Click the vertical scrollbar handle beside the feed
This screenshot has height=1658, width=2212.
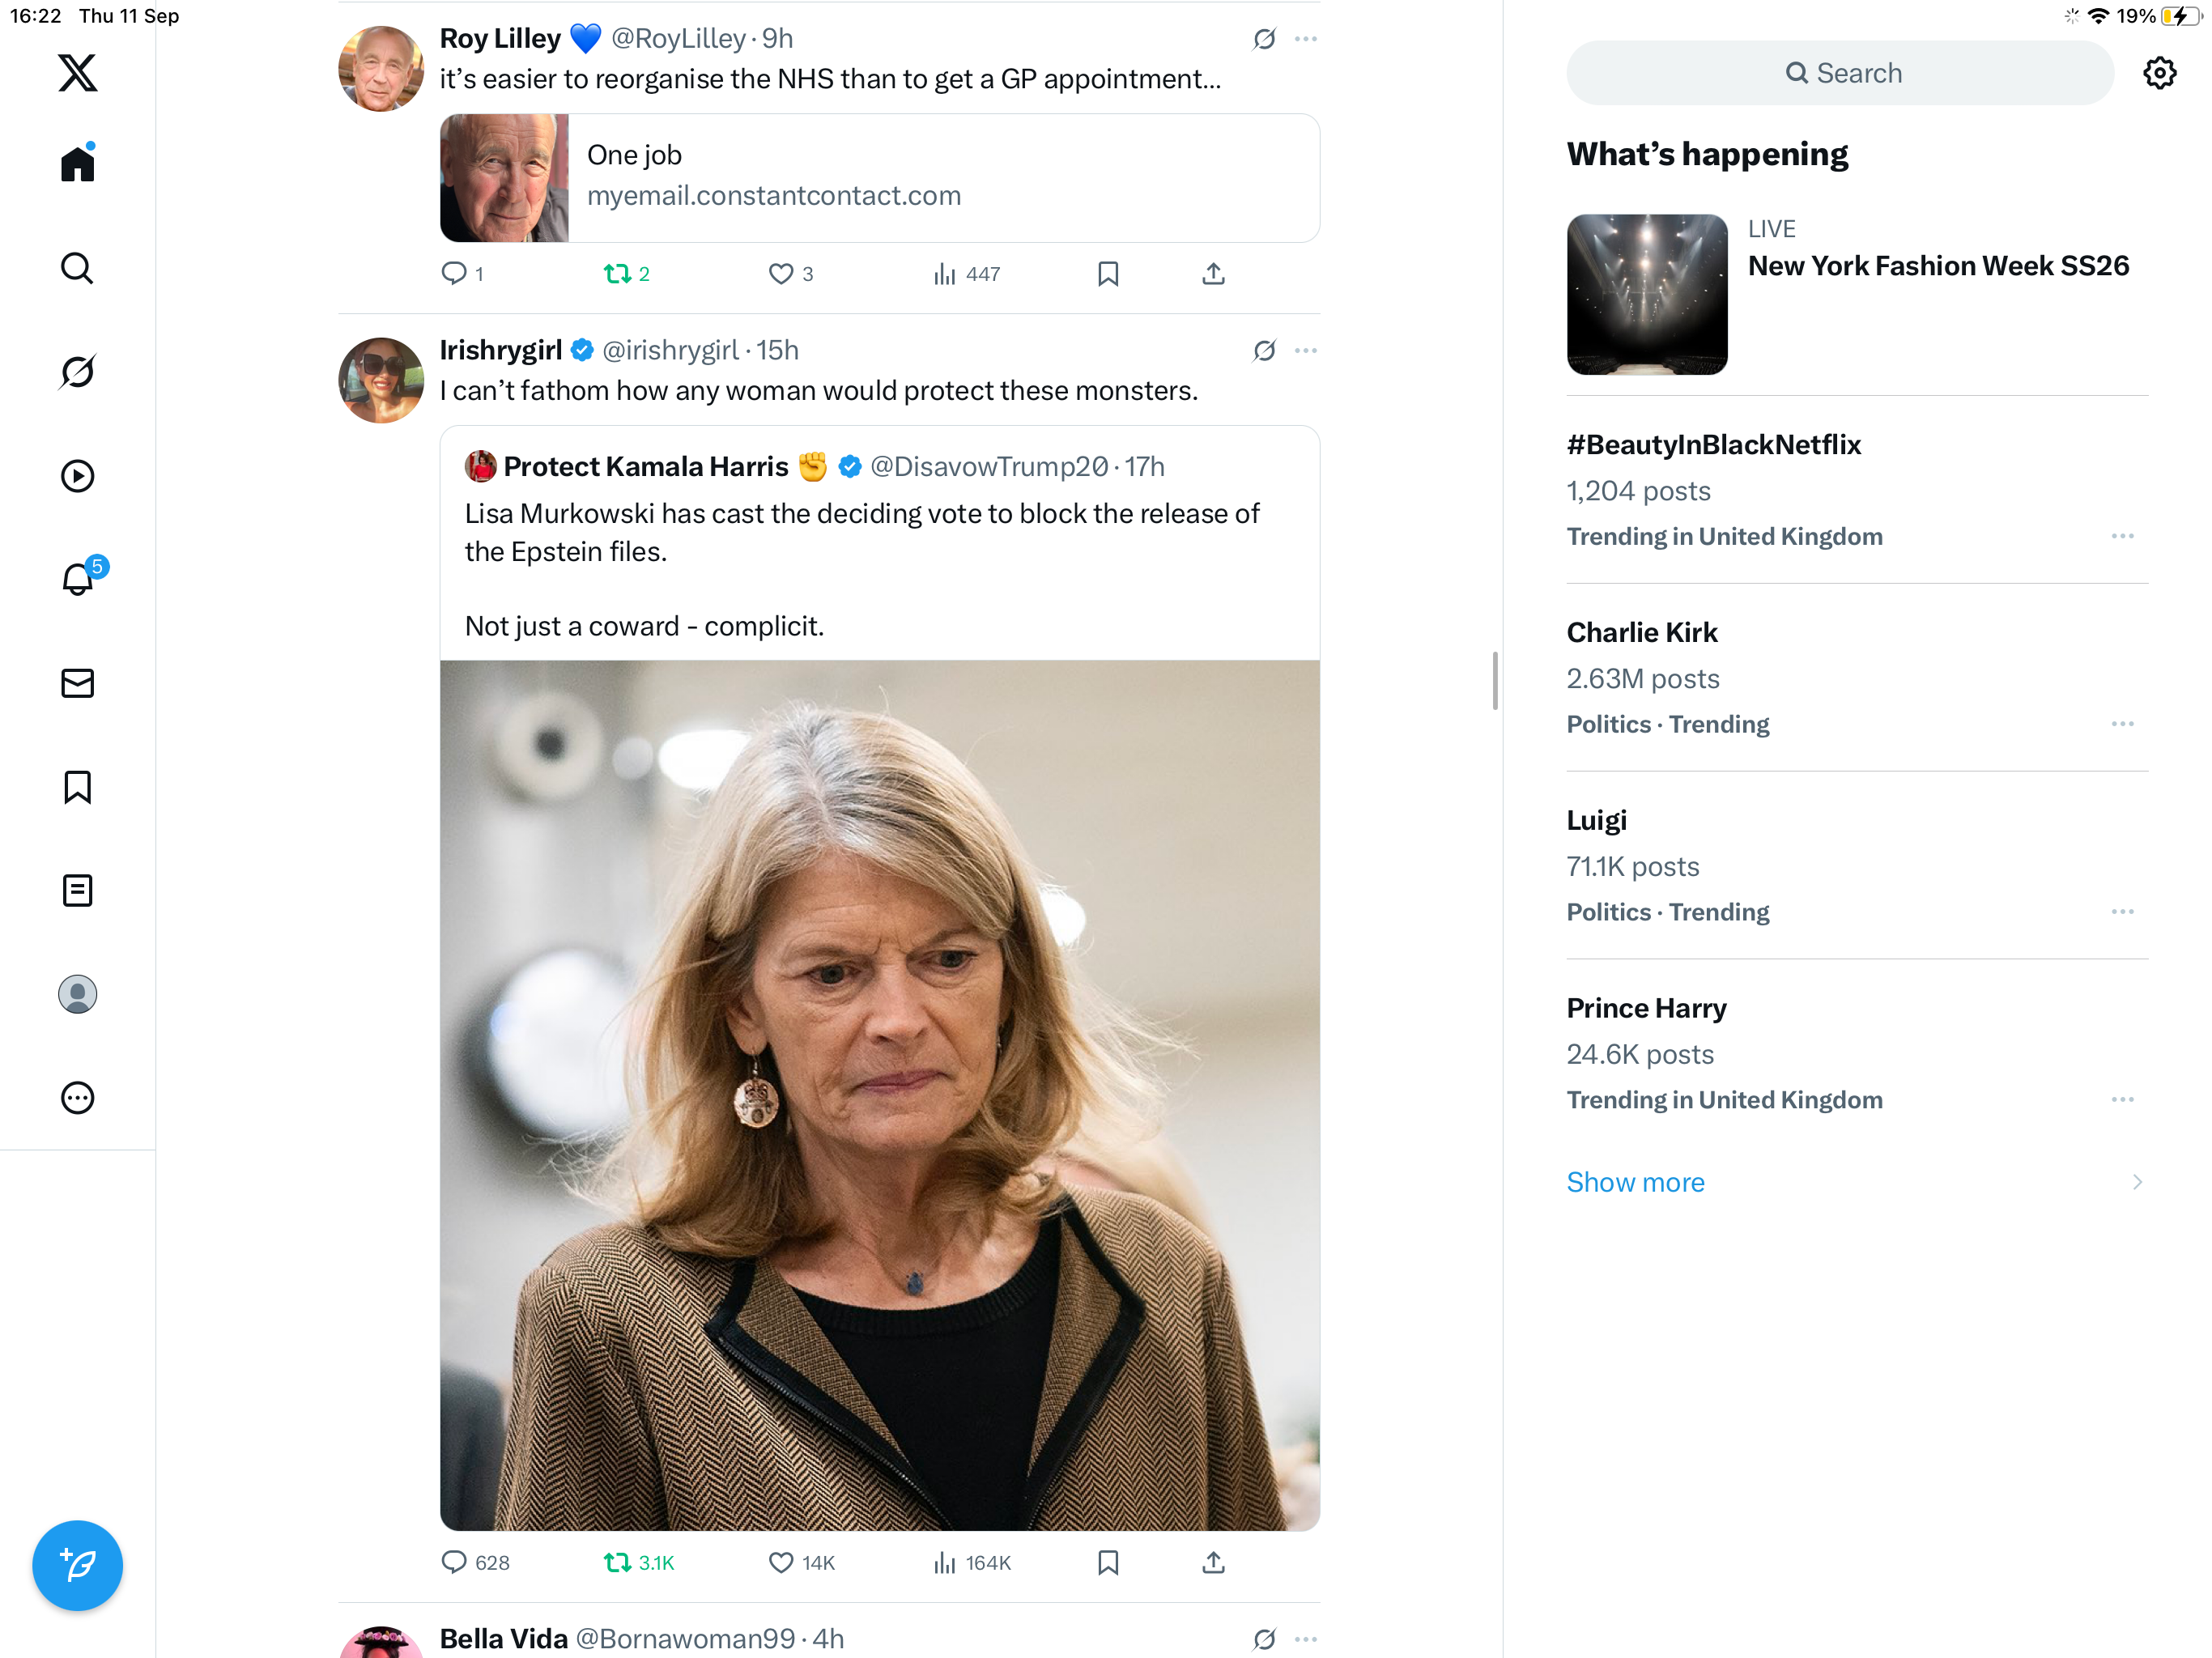(1494, 680)
